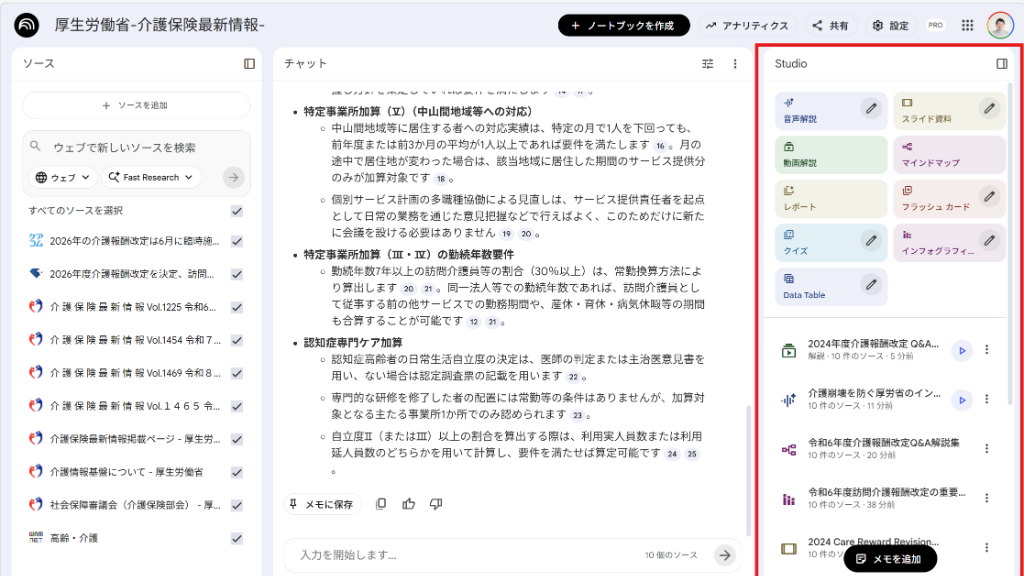This screenshot has height=576, width=1024.
Task: Uncheck source 介護保険最新情報 Vol.1225
Action: [x=237, y=307]
